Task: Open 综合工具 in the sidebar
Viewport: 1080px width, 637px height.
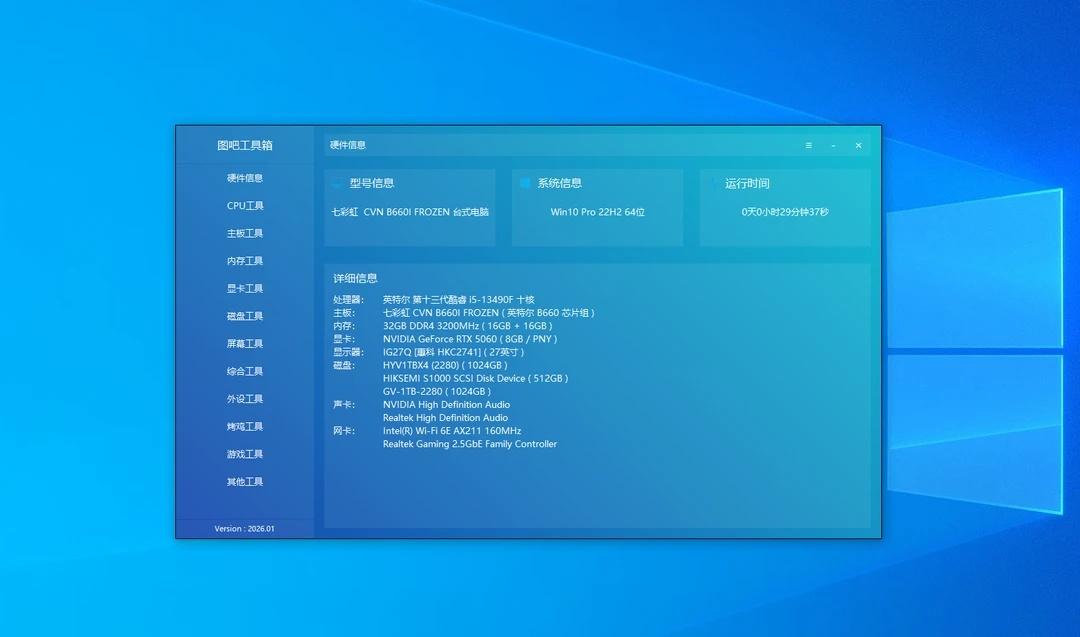Action: click(245, 370)
